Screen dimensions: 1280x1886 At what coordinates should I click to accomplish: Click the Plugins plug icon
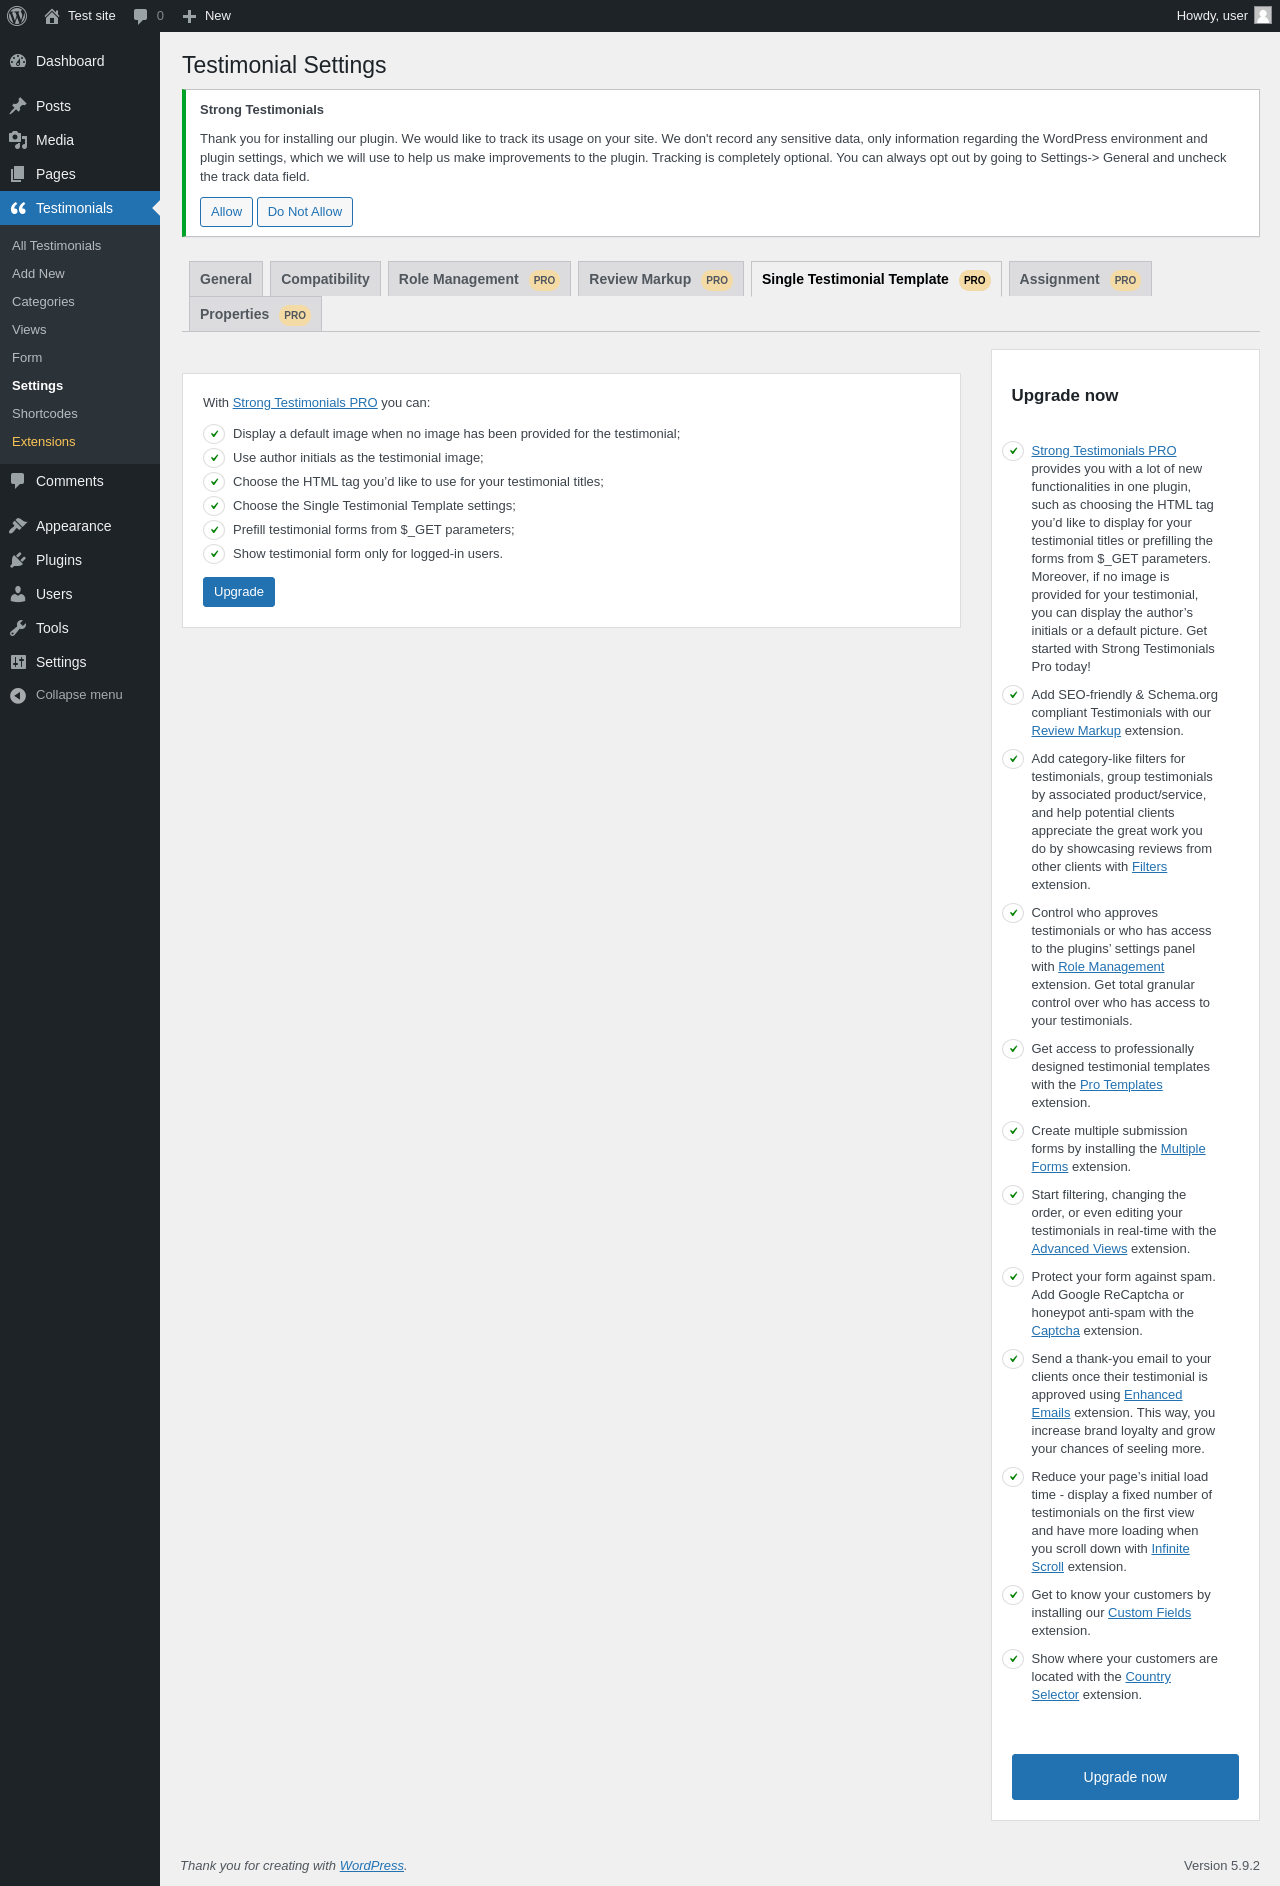tap(18, 560)
